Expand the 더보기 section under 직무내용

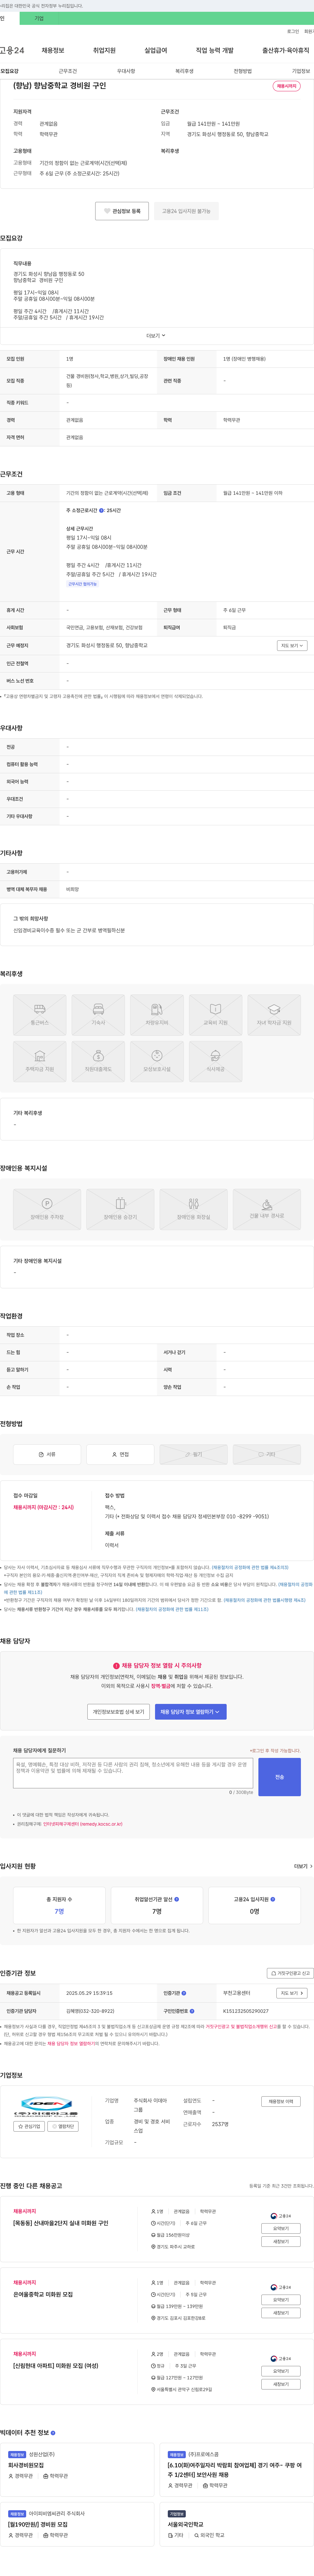click(x=156, y=336)
